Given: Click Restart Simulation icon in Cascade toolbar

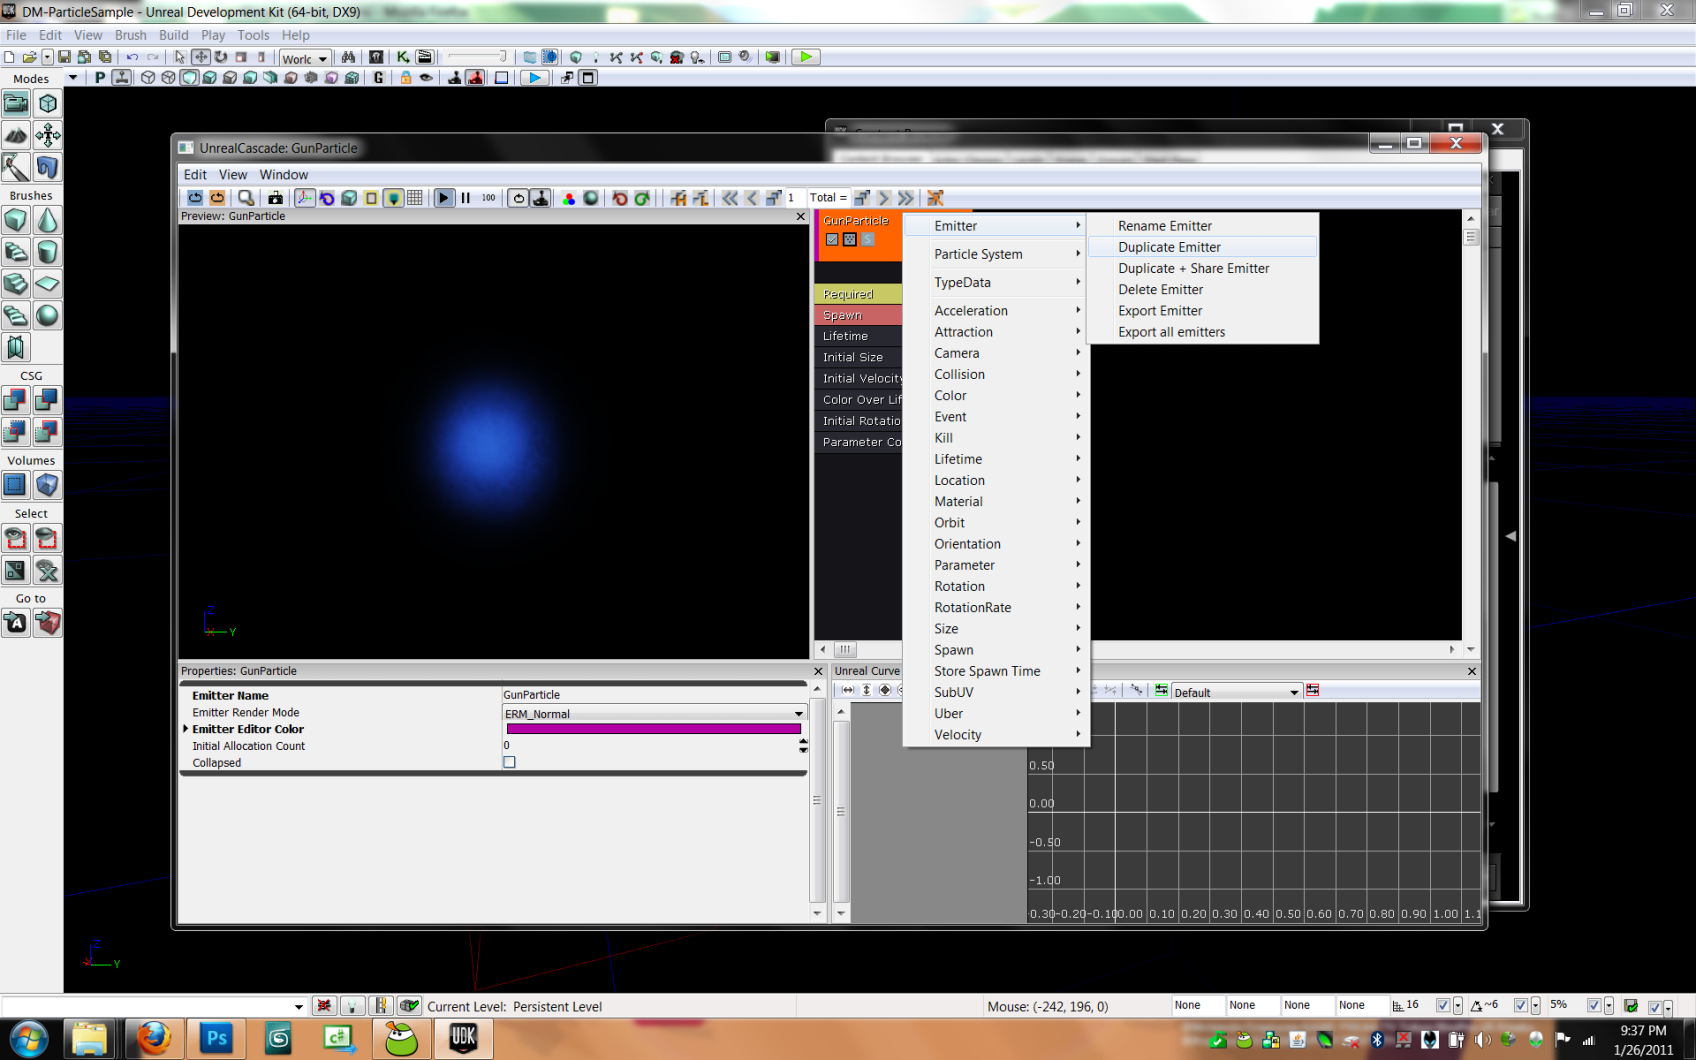Looking at the screenshot, I should pos(195,198).
